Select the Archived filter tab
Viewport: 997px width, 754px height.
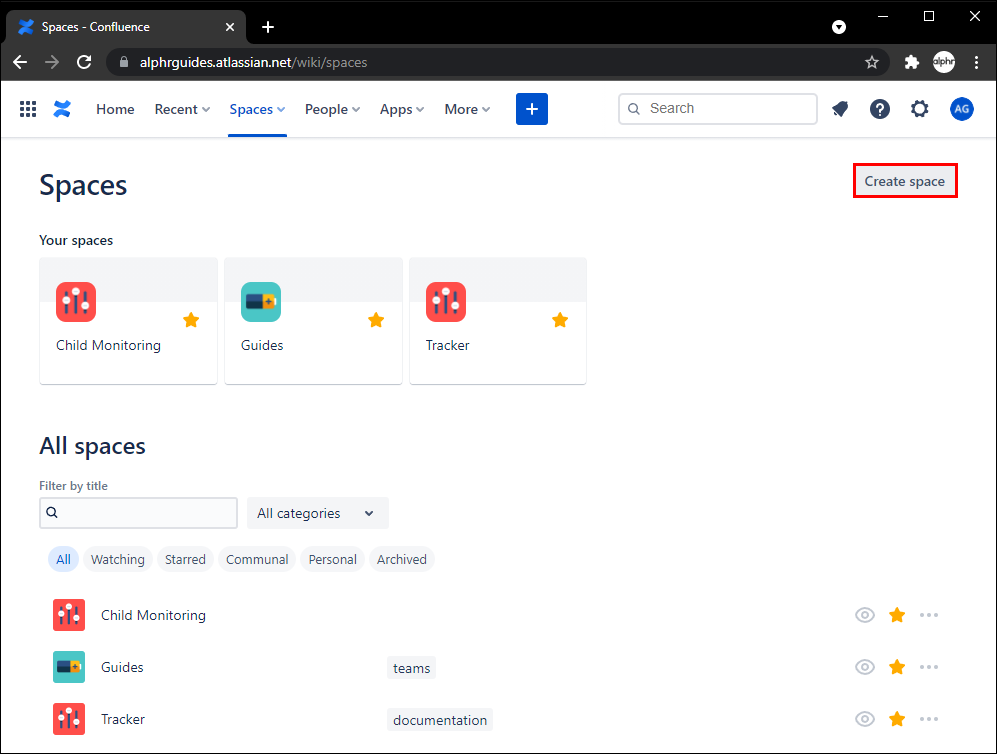point(401,559)
